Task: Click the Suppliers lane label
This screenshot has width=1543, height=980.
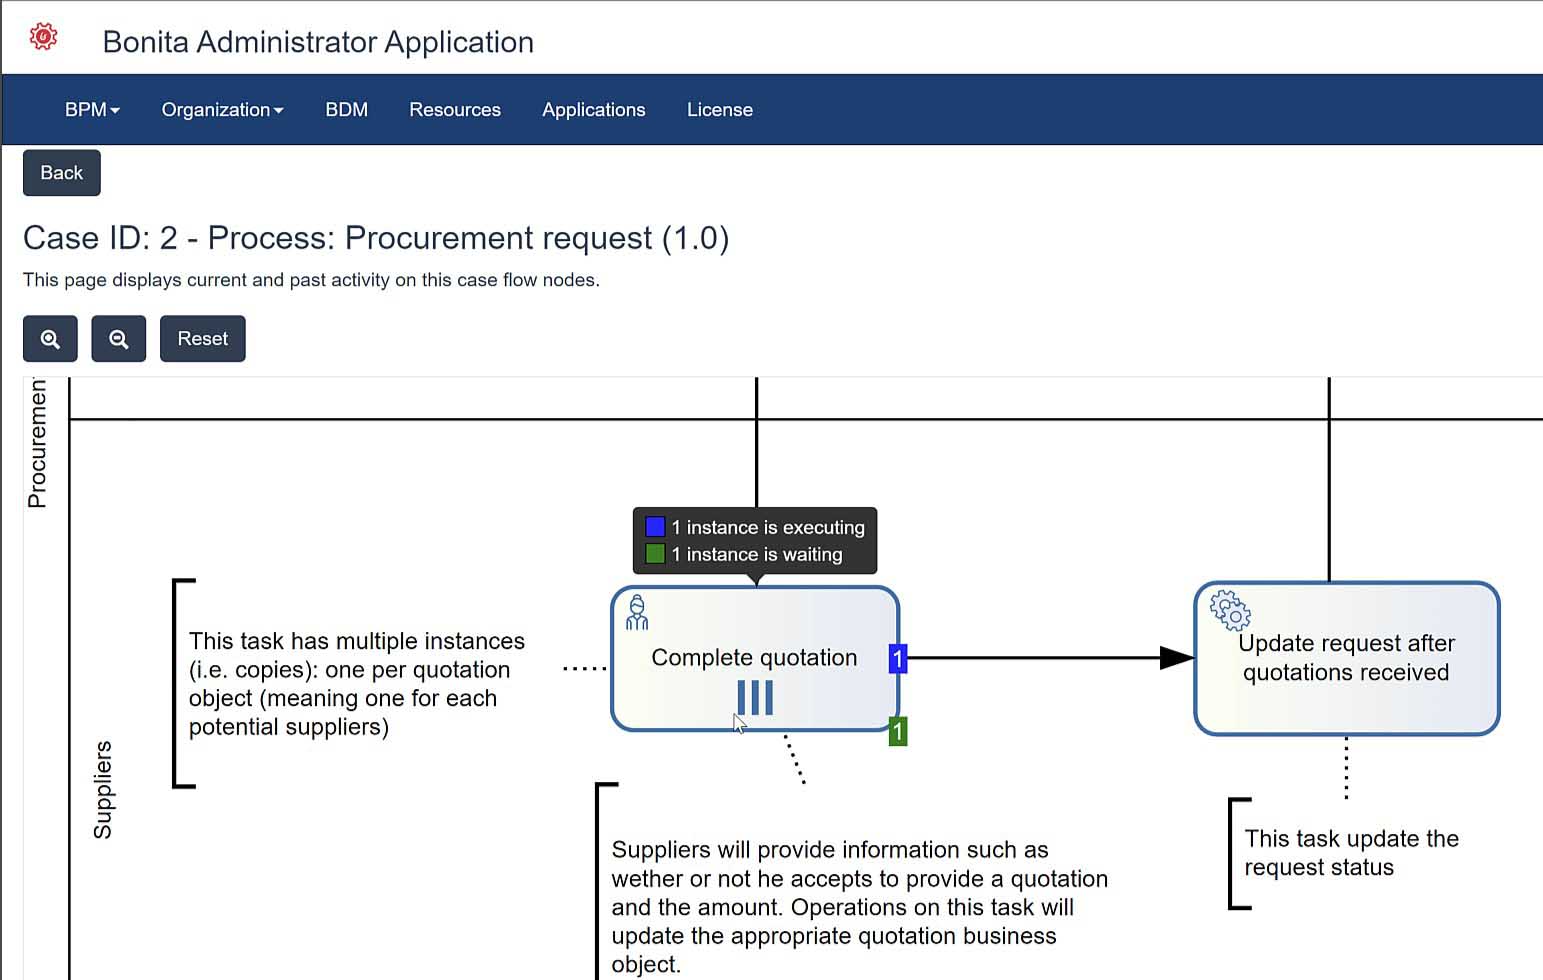Action: click(102, 789)
